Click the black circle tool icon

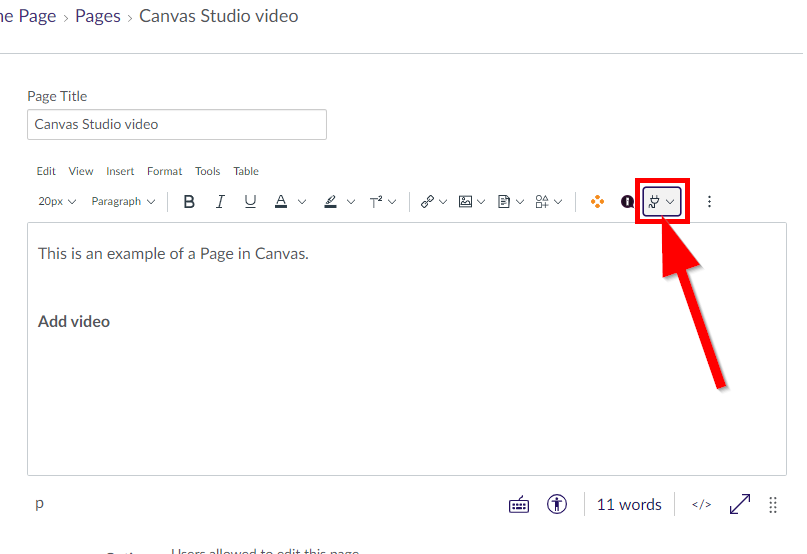click(x=627, y=201)
